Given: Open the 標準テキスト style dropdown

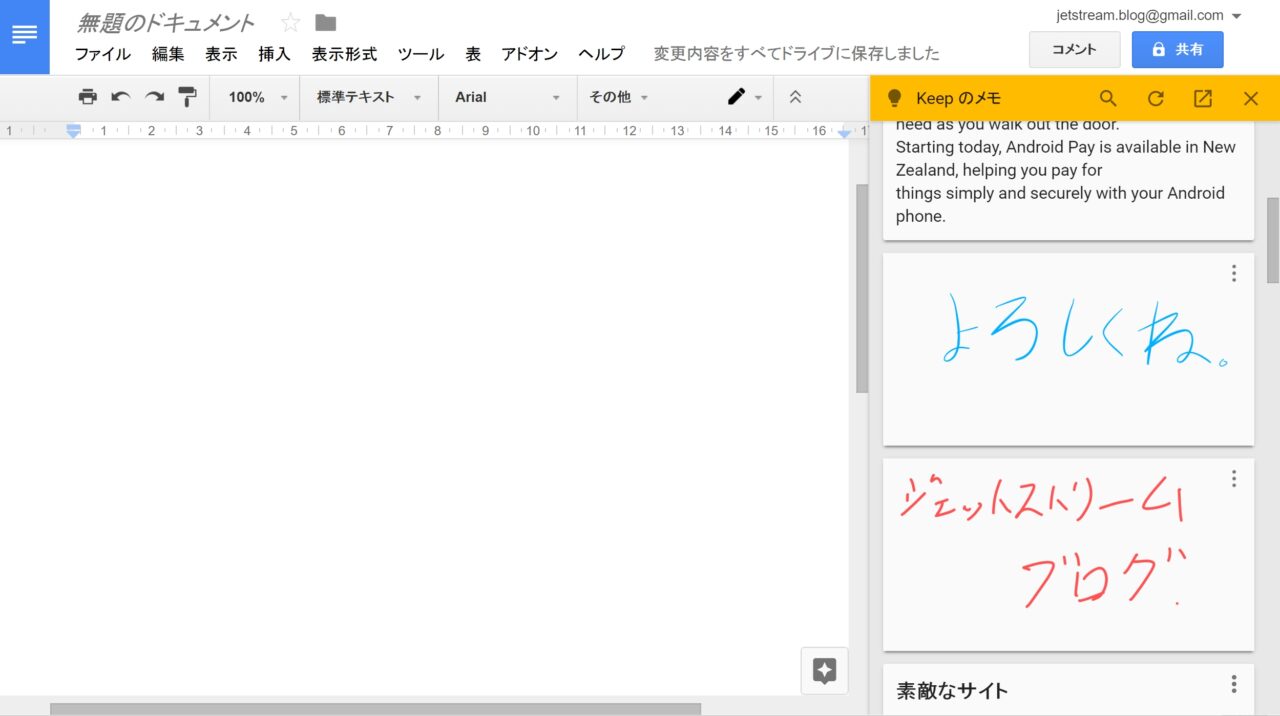Looking at the screenshot, I should tap(368, 97).
